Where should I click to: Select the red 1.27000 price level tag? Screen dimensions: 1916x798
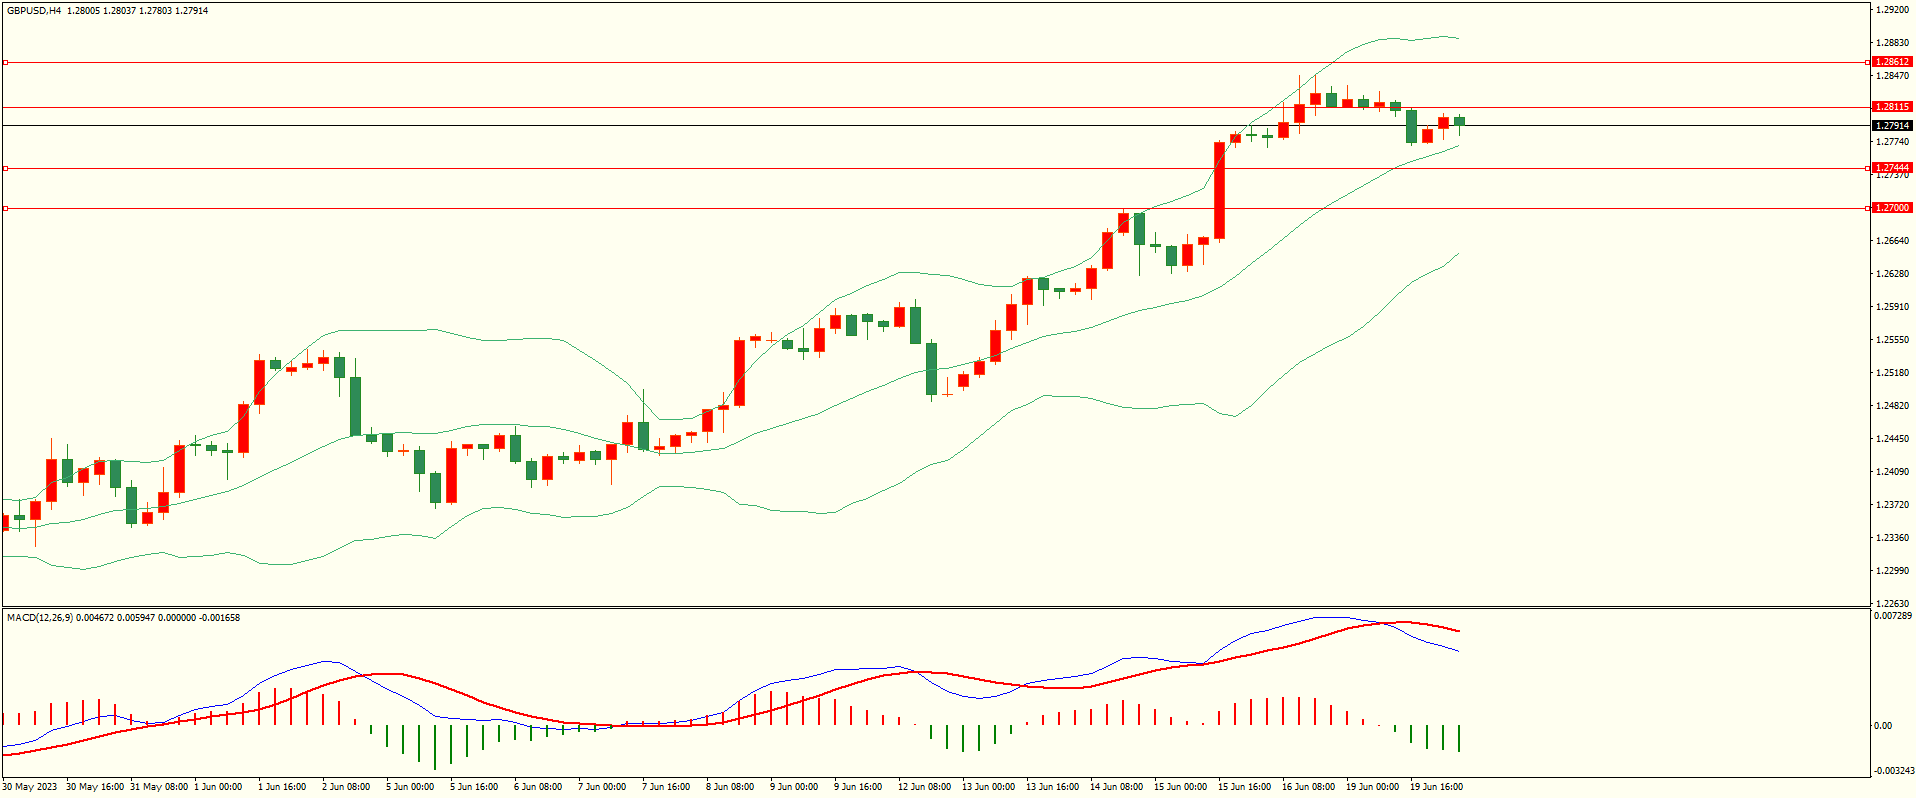[1892, 208]
